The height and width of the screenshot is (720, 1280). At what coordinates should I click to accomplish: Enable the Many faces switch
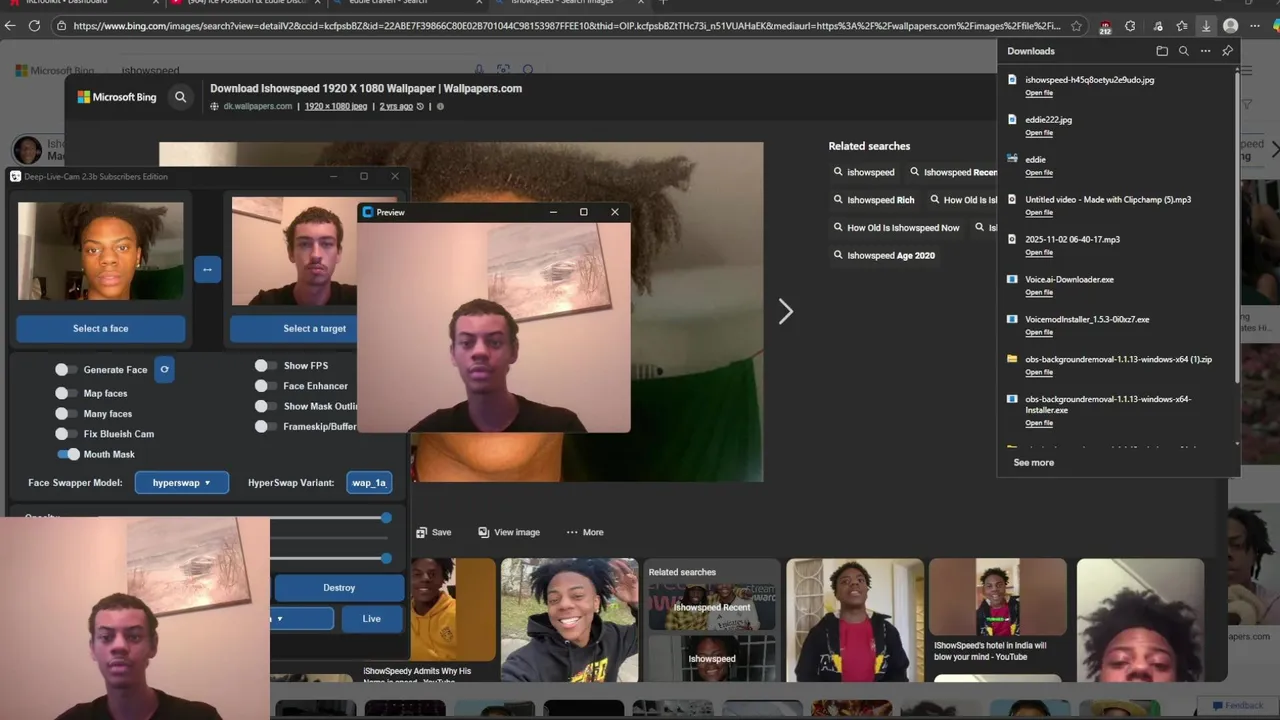pyautogui.click(x=67, y=414)
